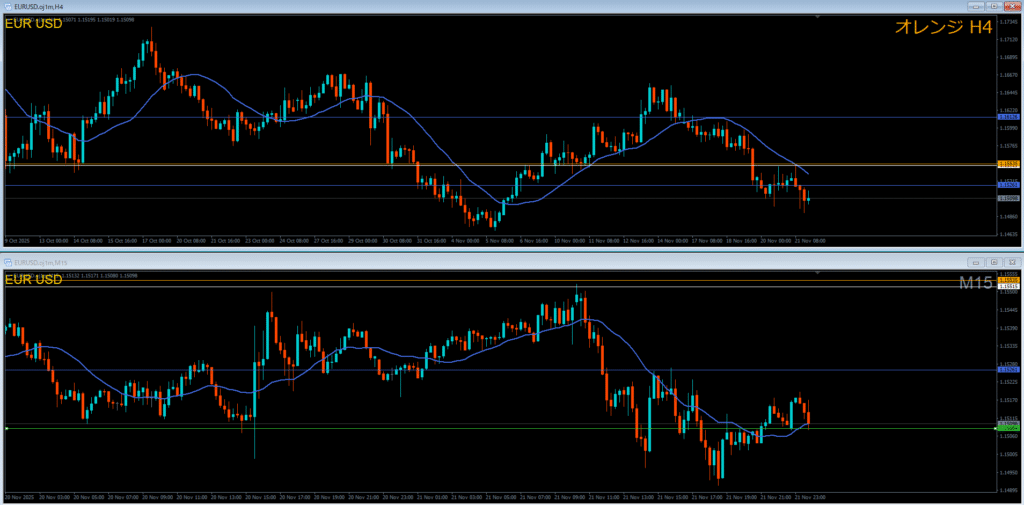Click the last candle in the H4 chart
This screenshot has height=505, width=1024.
click(808, 200)
